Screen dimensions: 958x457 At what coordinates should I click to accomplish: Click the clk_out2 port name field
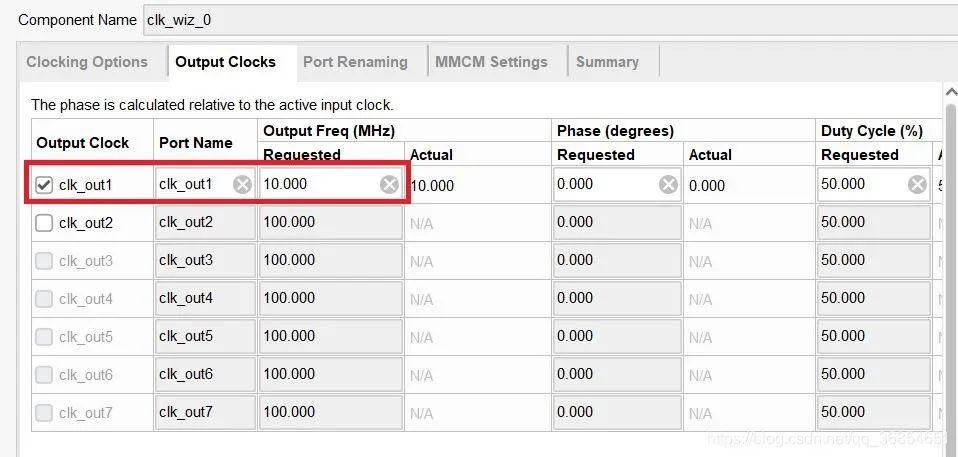click(205, 222)
